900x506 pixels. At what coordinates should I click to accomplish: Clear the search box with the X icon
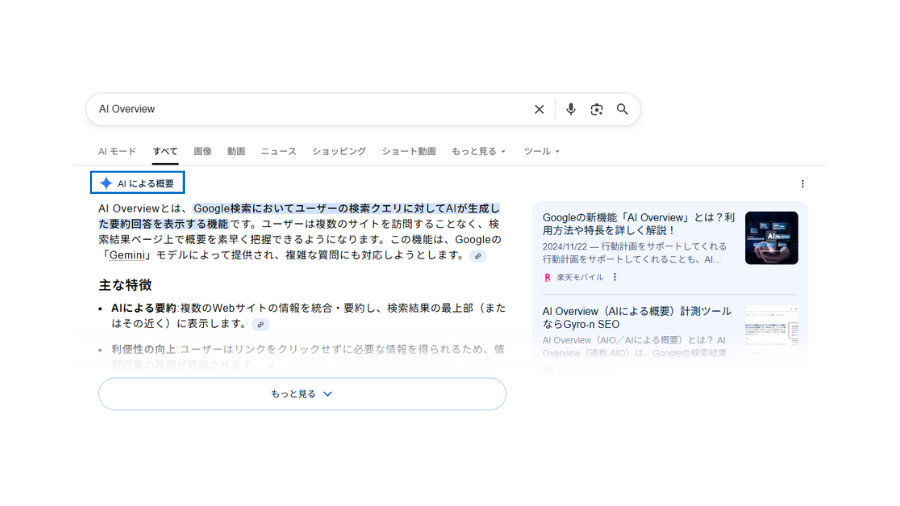[539, 109]
